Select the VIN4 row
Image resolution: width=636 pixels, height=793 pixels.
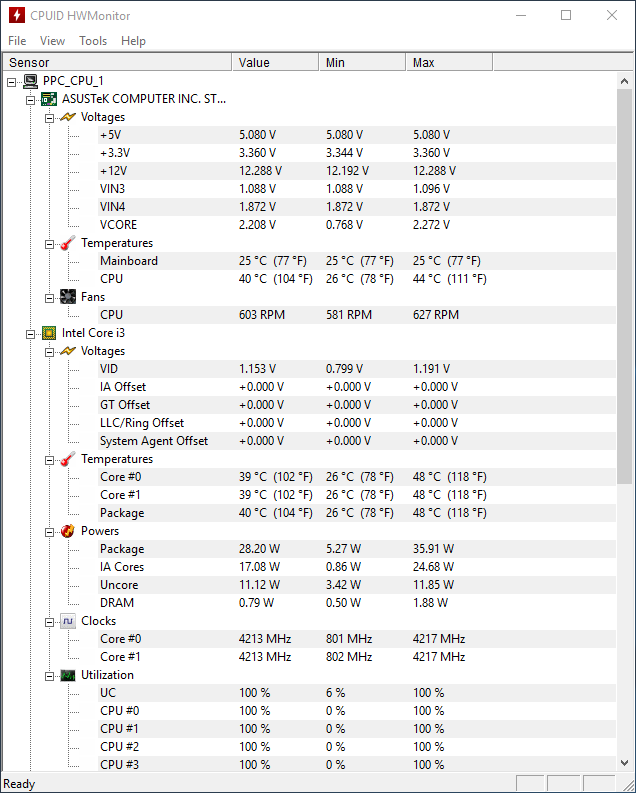pos(357,207)
